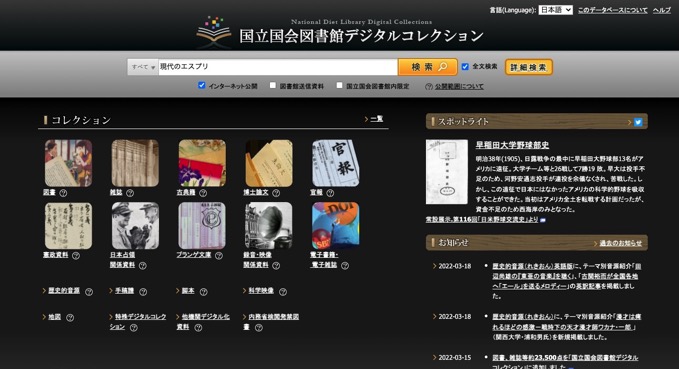Viewport: 679px width, 369px height.
Task: Open このデータベースについて link
Action: click(x=613, y=10)
